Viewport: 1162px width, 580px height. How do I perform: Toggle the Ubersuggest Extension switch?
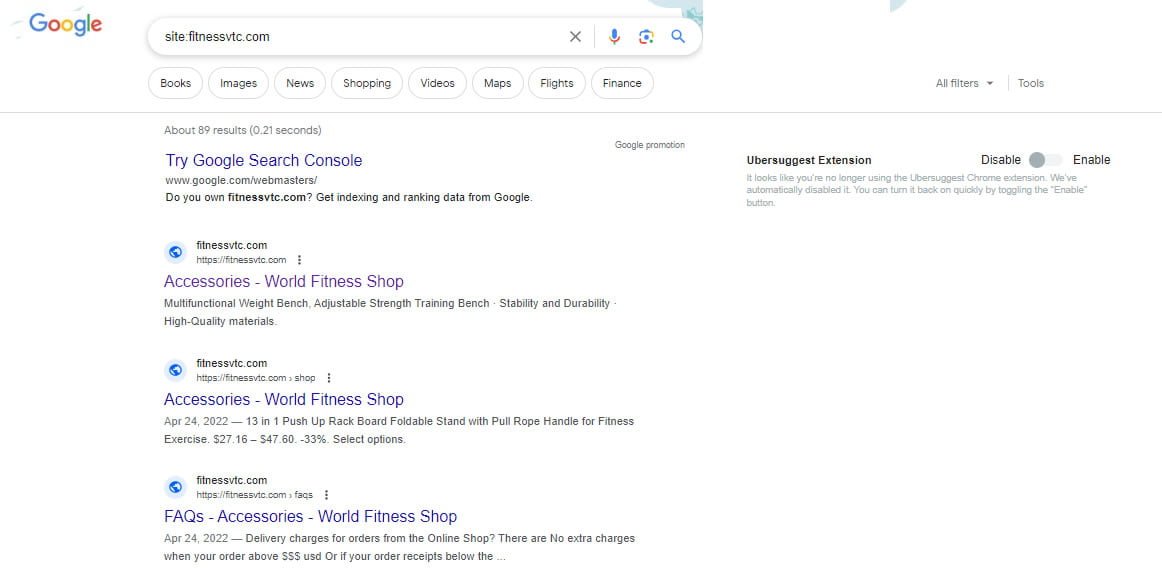tap(1046, 160)
